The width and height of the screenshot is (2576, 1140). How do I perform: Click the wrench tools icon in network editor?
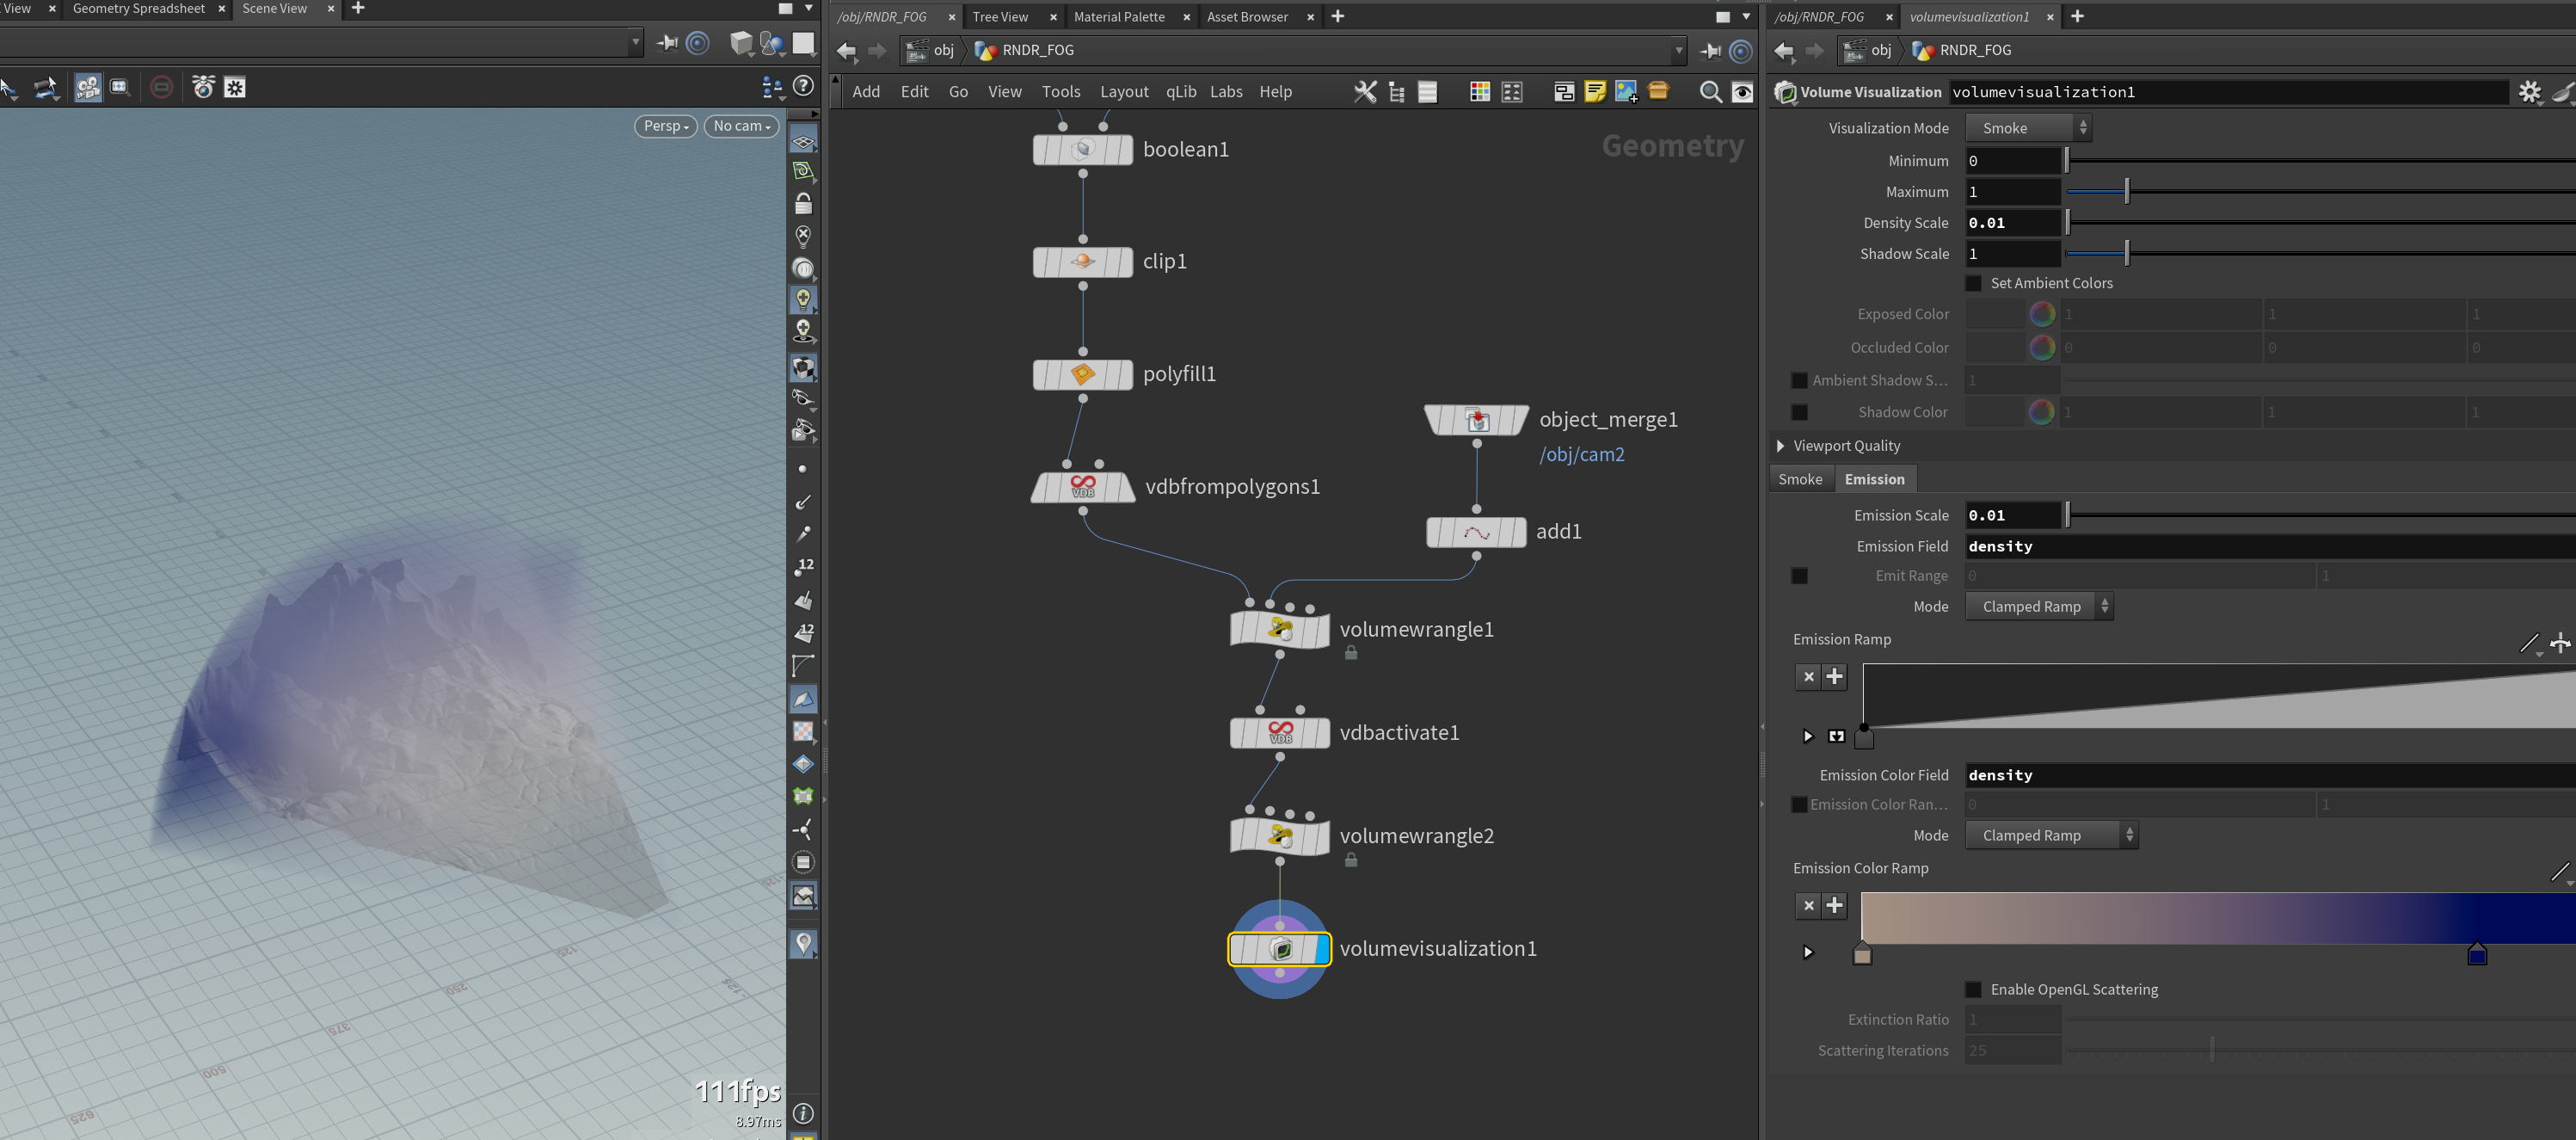pyautogui.click(x=1365, y=92)
